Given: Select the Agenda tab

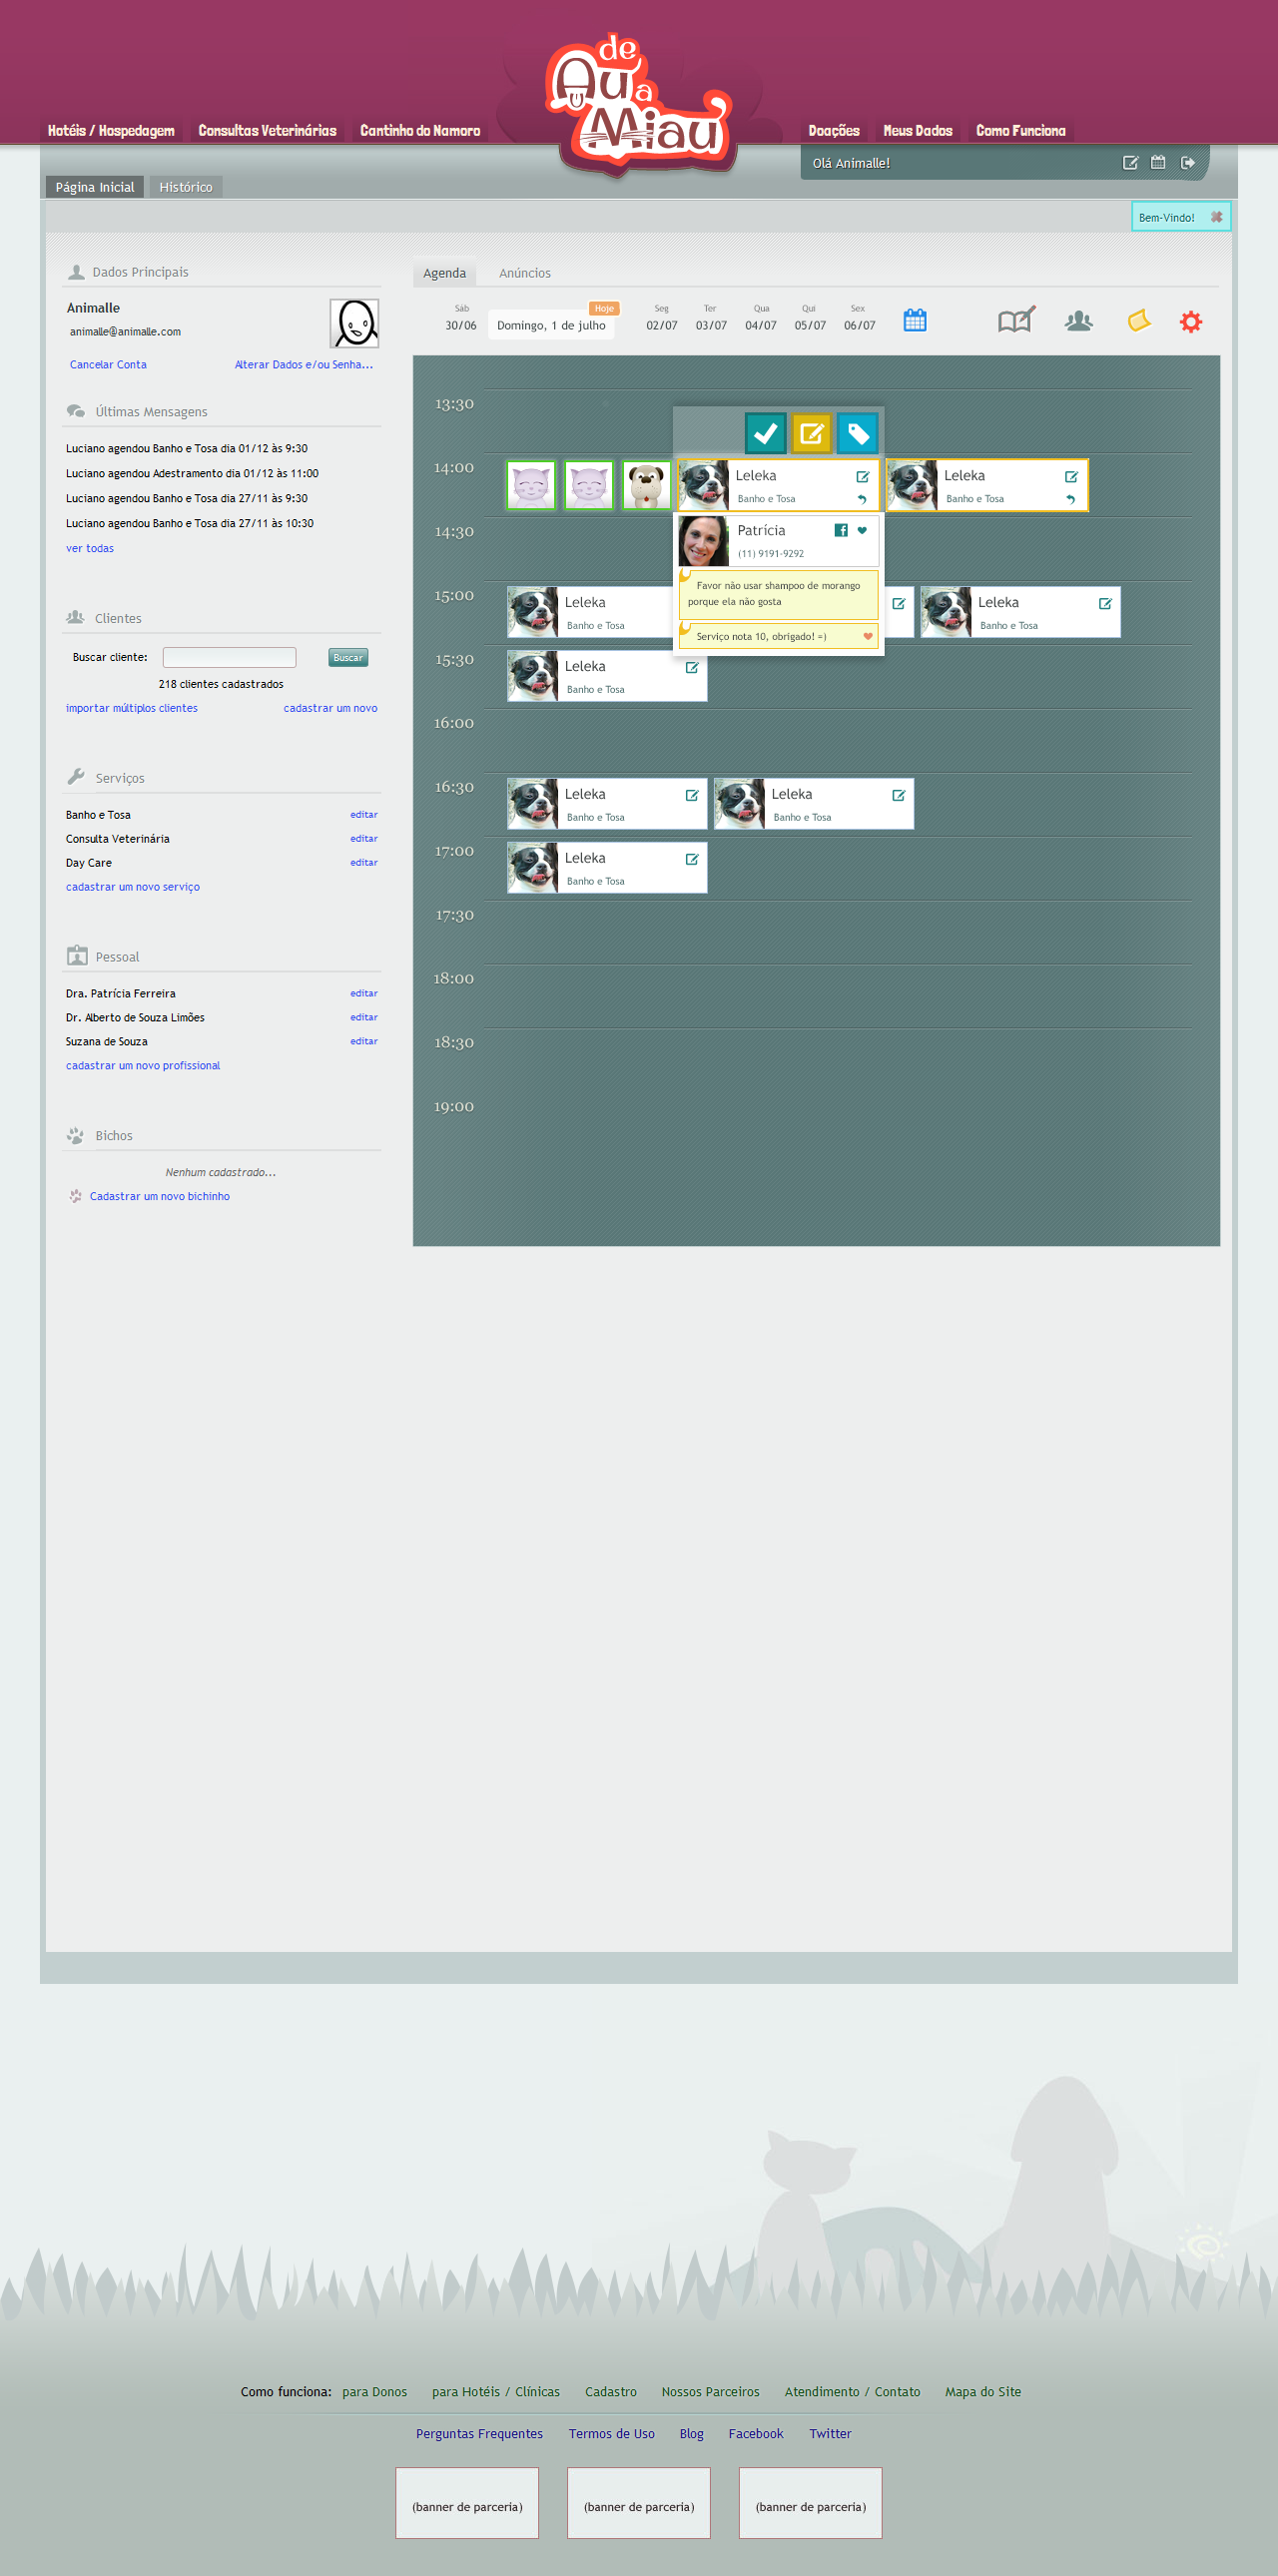Looking at the screenshot, I should [x=444, y=273].
